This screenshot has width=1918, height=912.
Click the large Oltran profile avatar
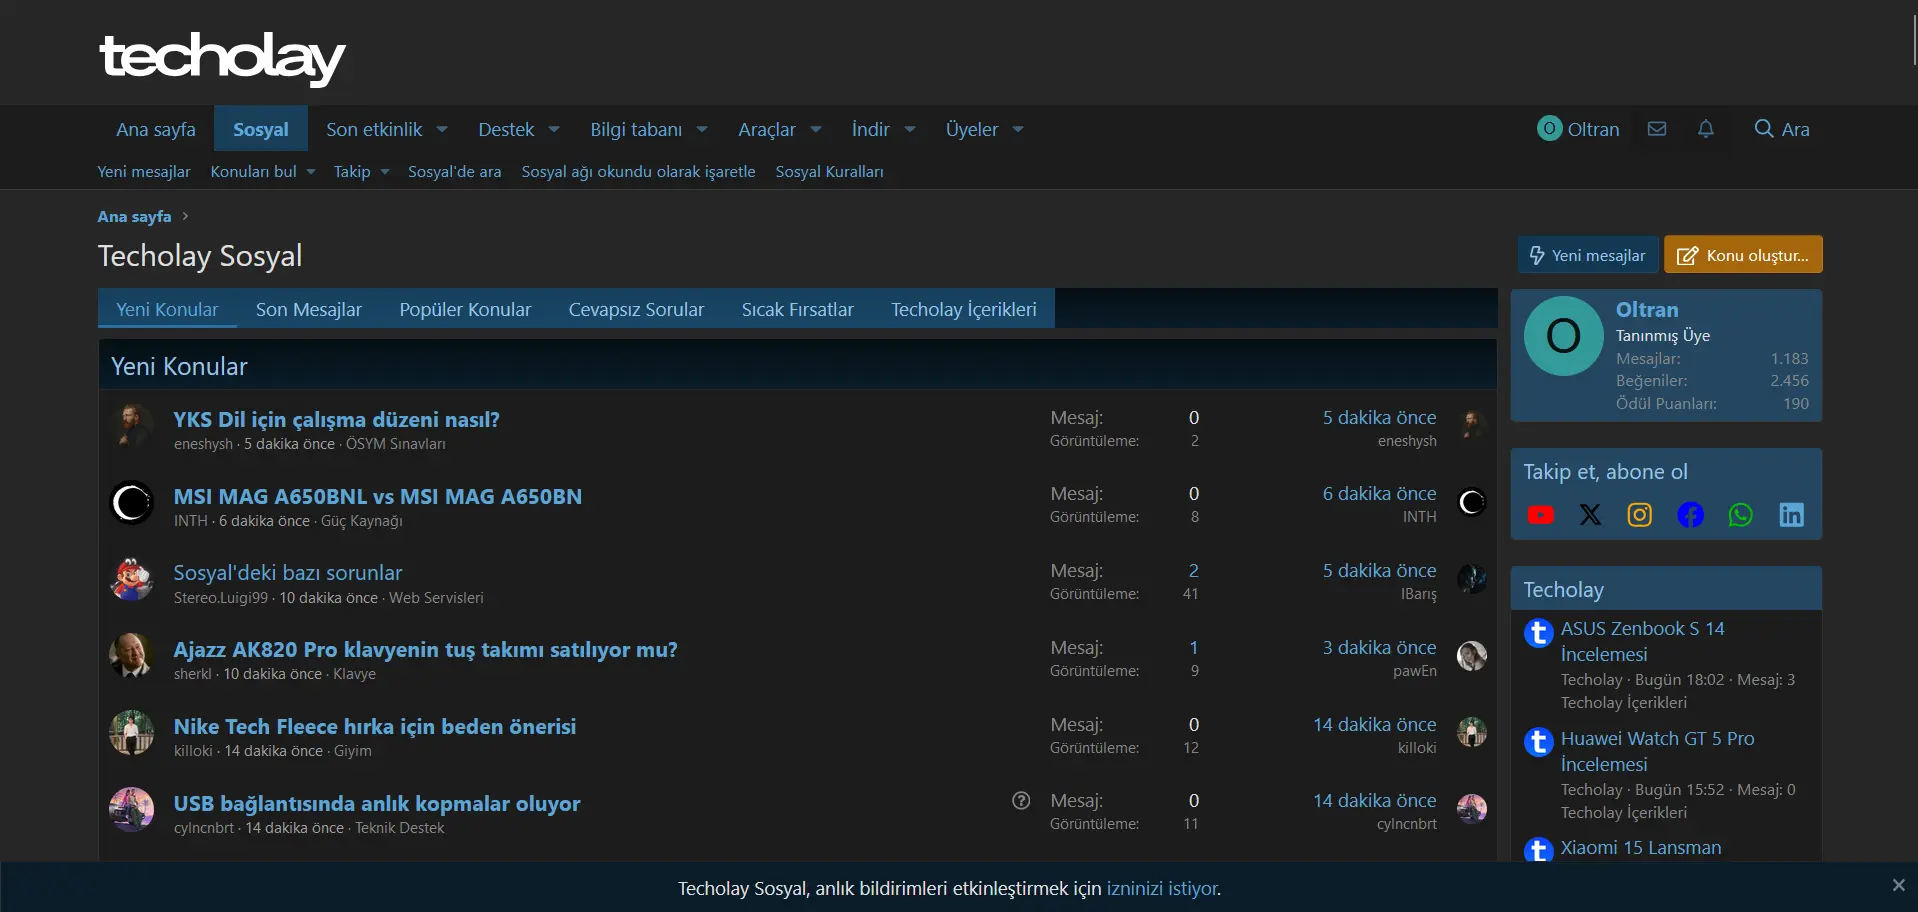coord(1564,336)
